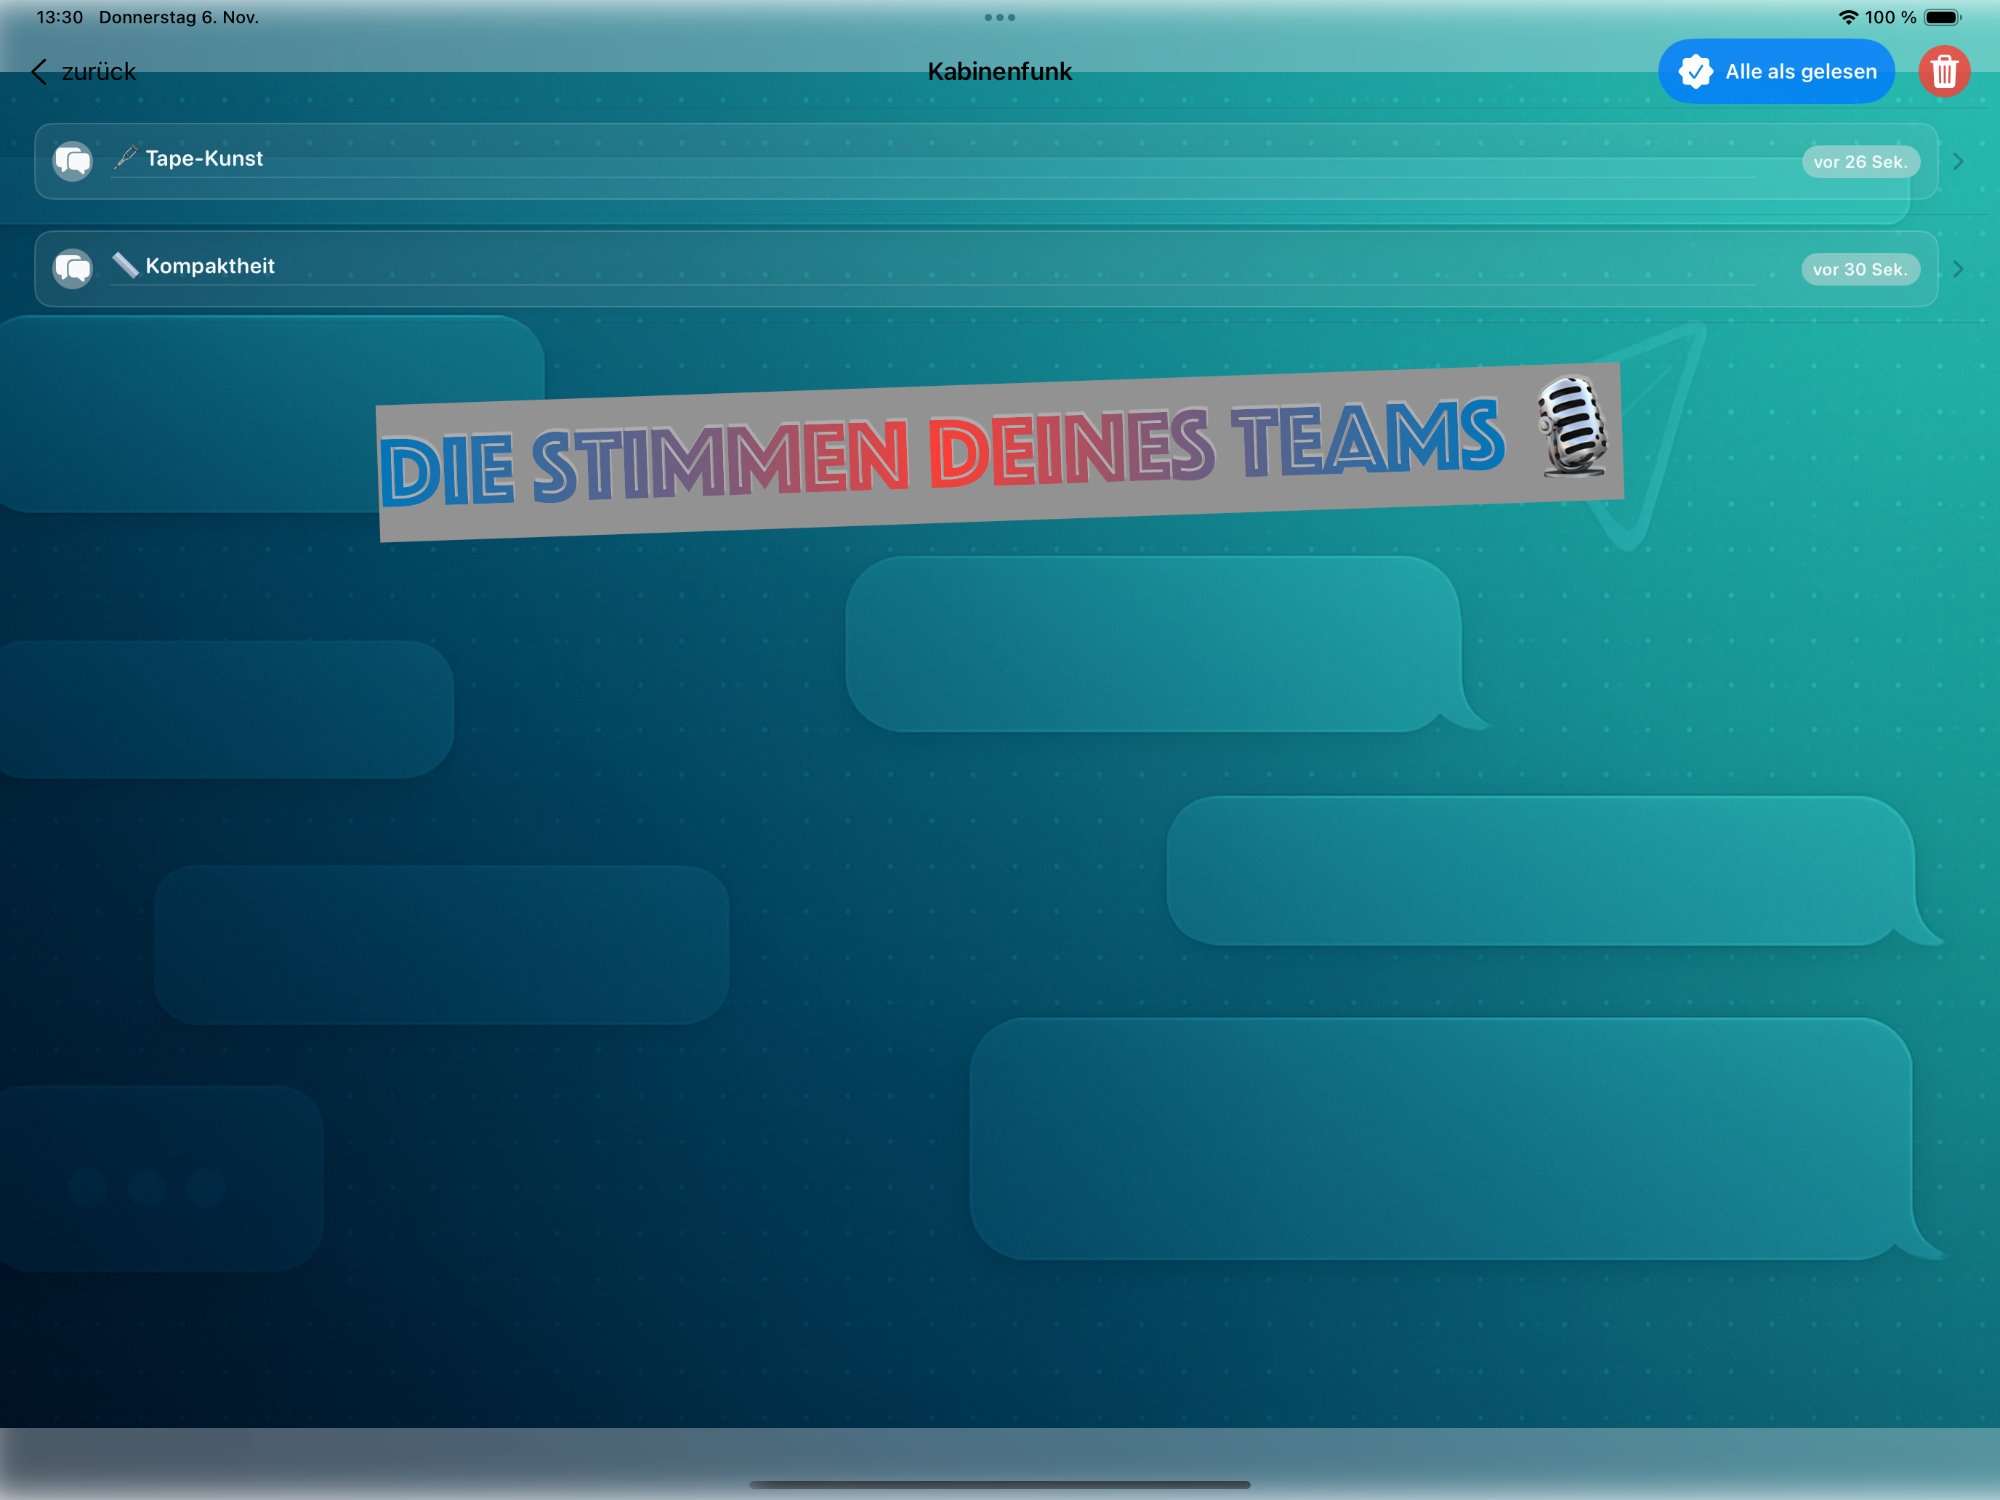Tap the battery indicator icon
This screenshot has height=1500, width=2000.
pos(1942,17)
